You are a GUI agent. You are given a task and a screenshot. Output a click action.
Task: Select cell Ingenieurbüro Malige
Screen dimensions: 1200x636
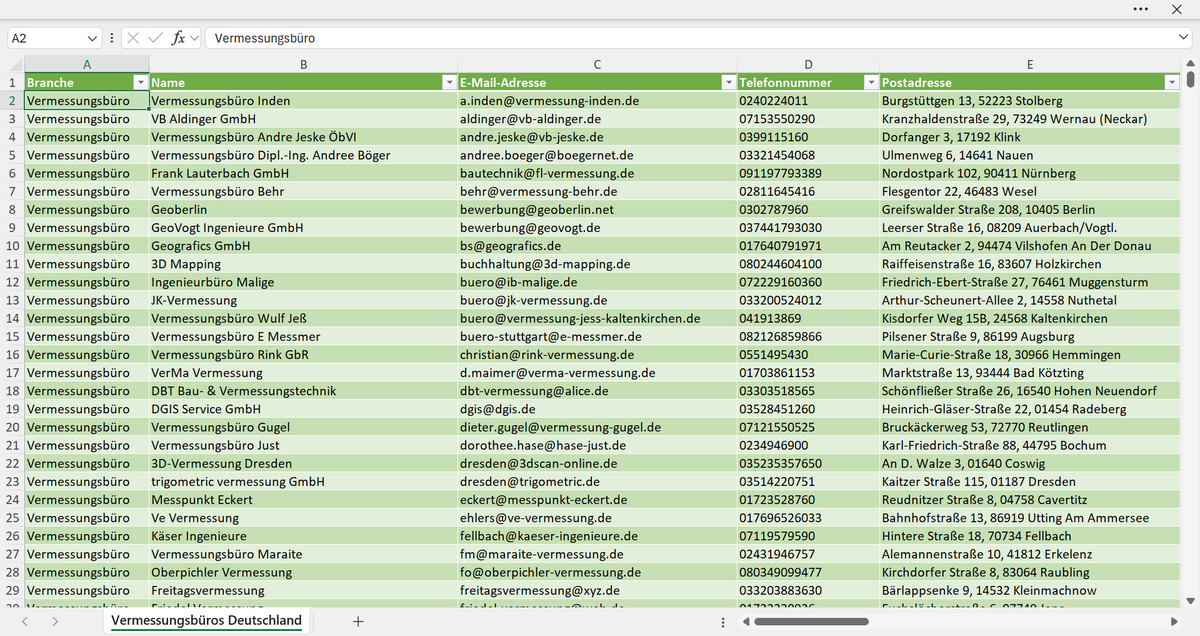tap(303, 282)
